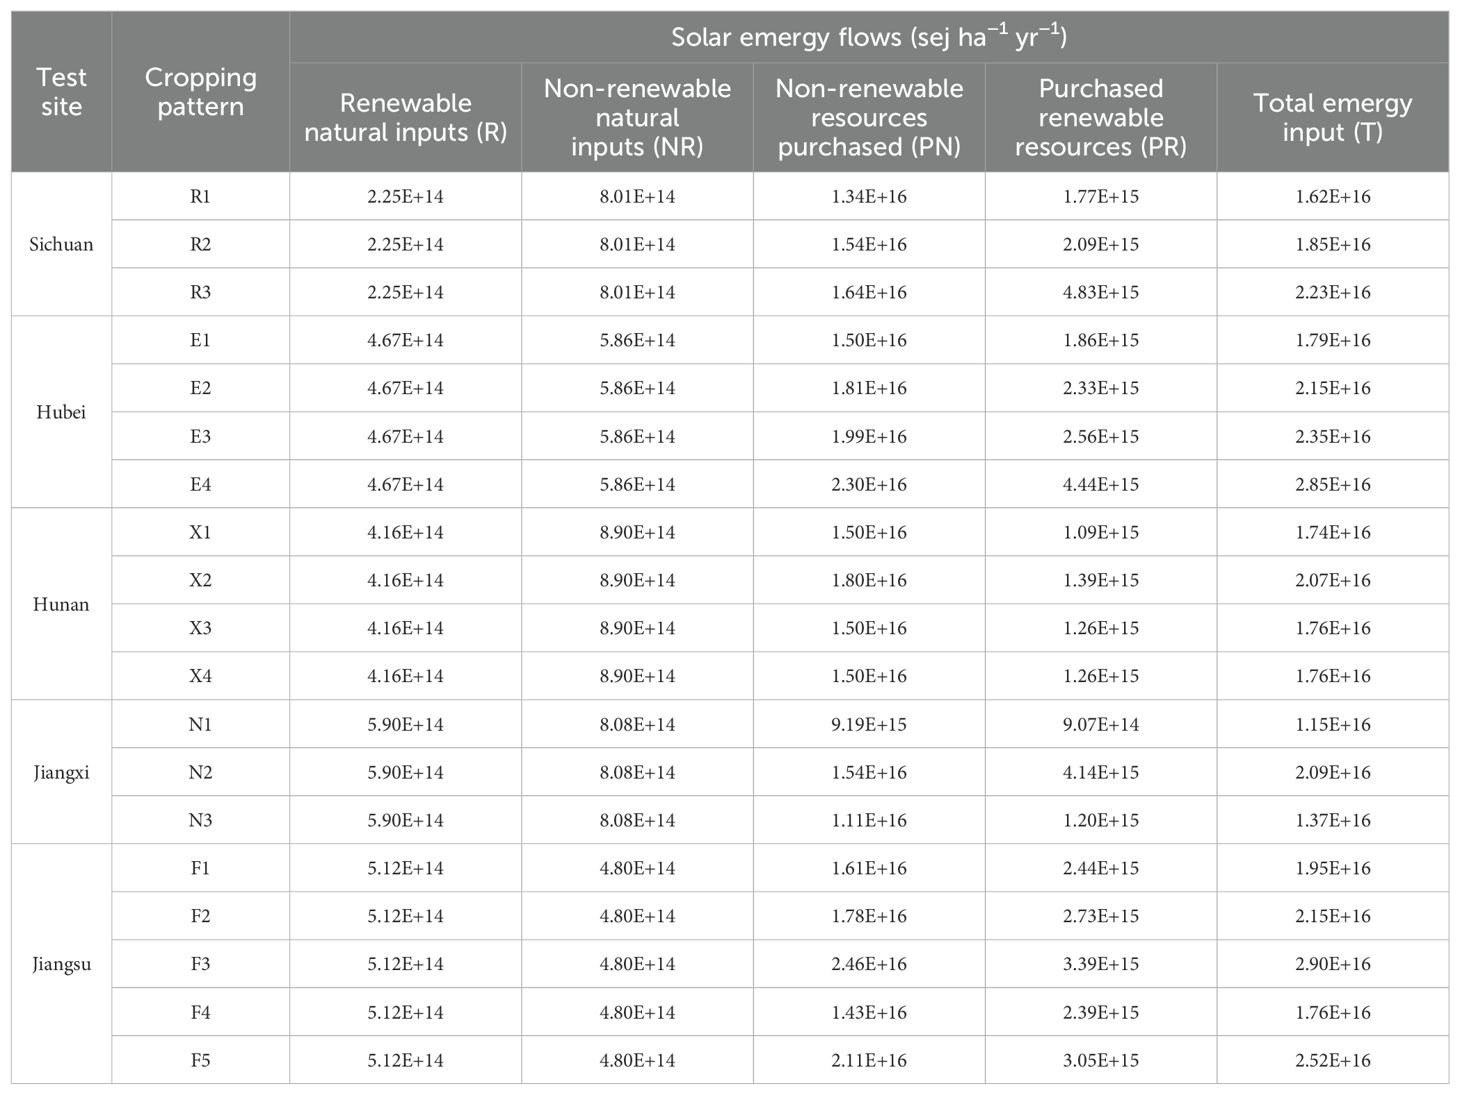Select the Hunan test site cell
Image resolution: width=1460 pixels, height=1095 pixels.
coord(61,604)
